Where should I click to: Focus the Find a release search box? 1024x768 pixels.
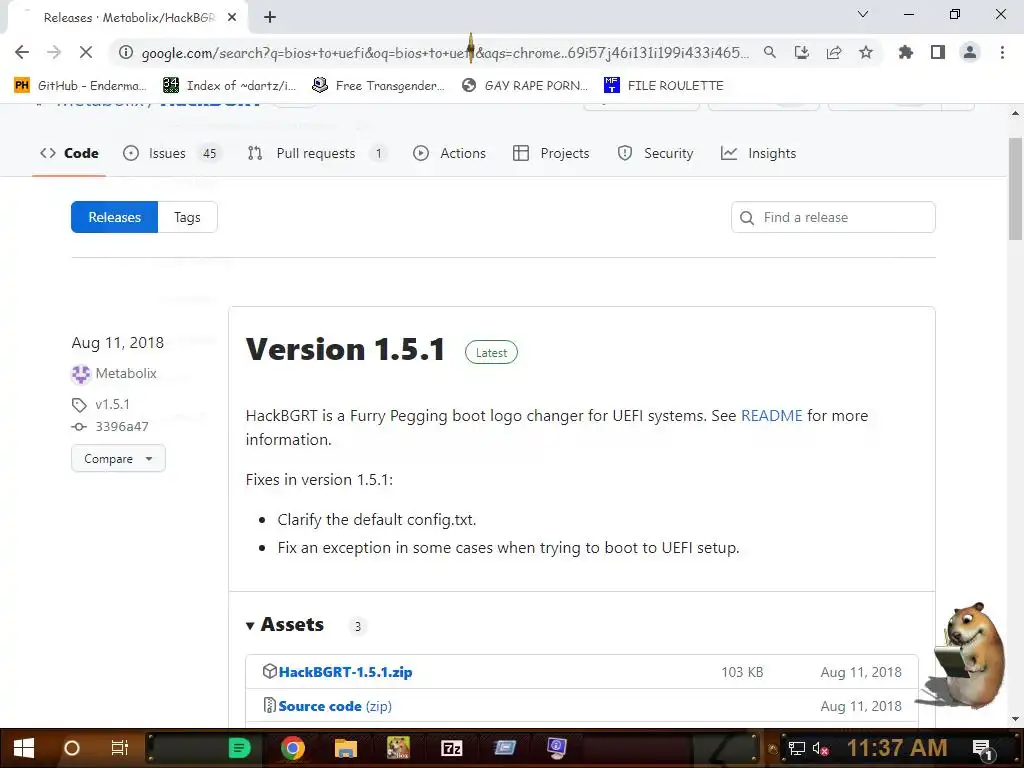(x=833, y=217)
